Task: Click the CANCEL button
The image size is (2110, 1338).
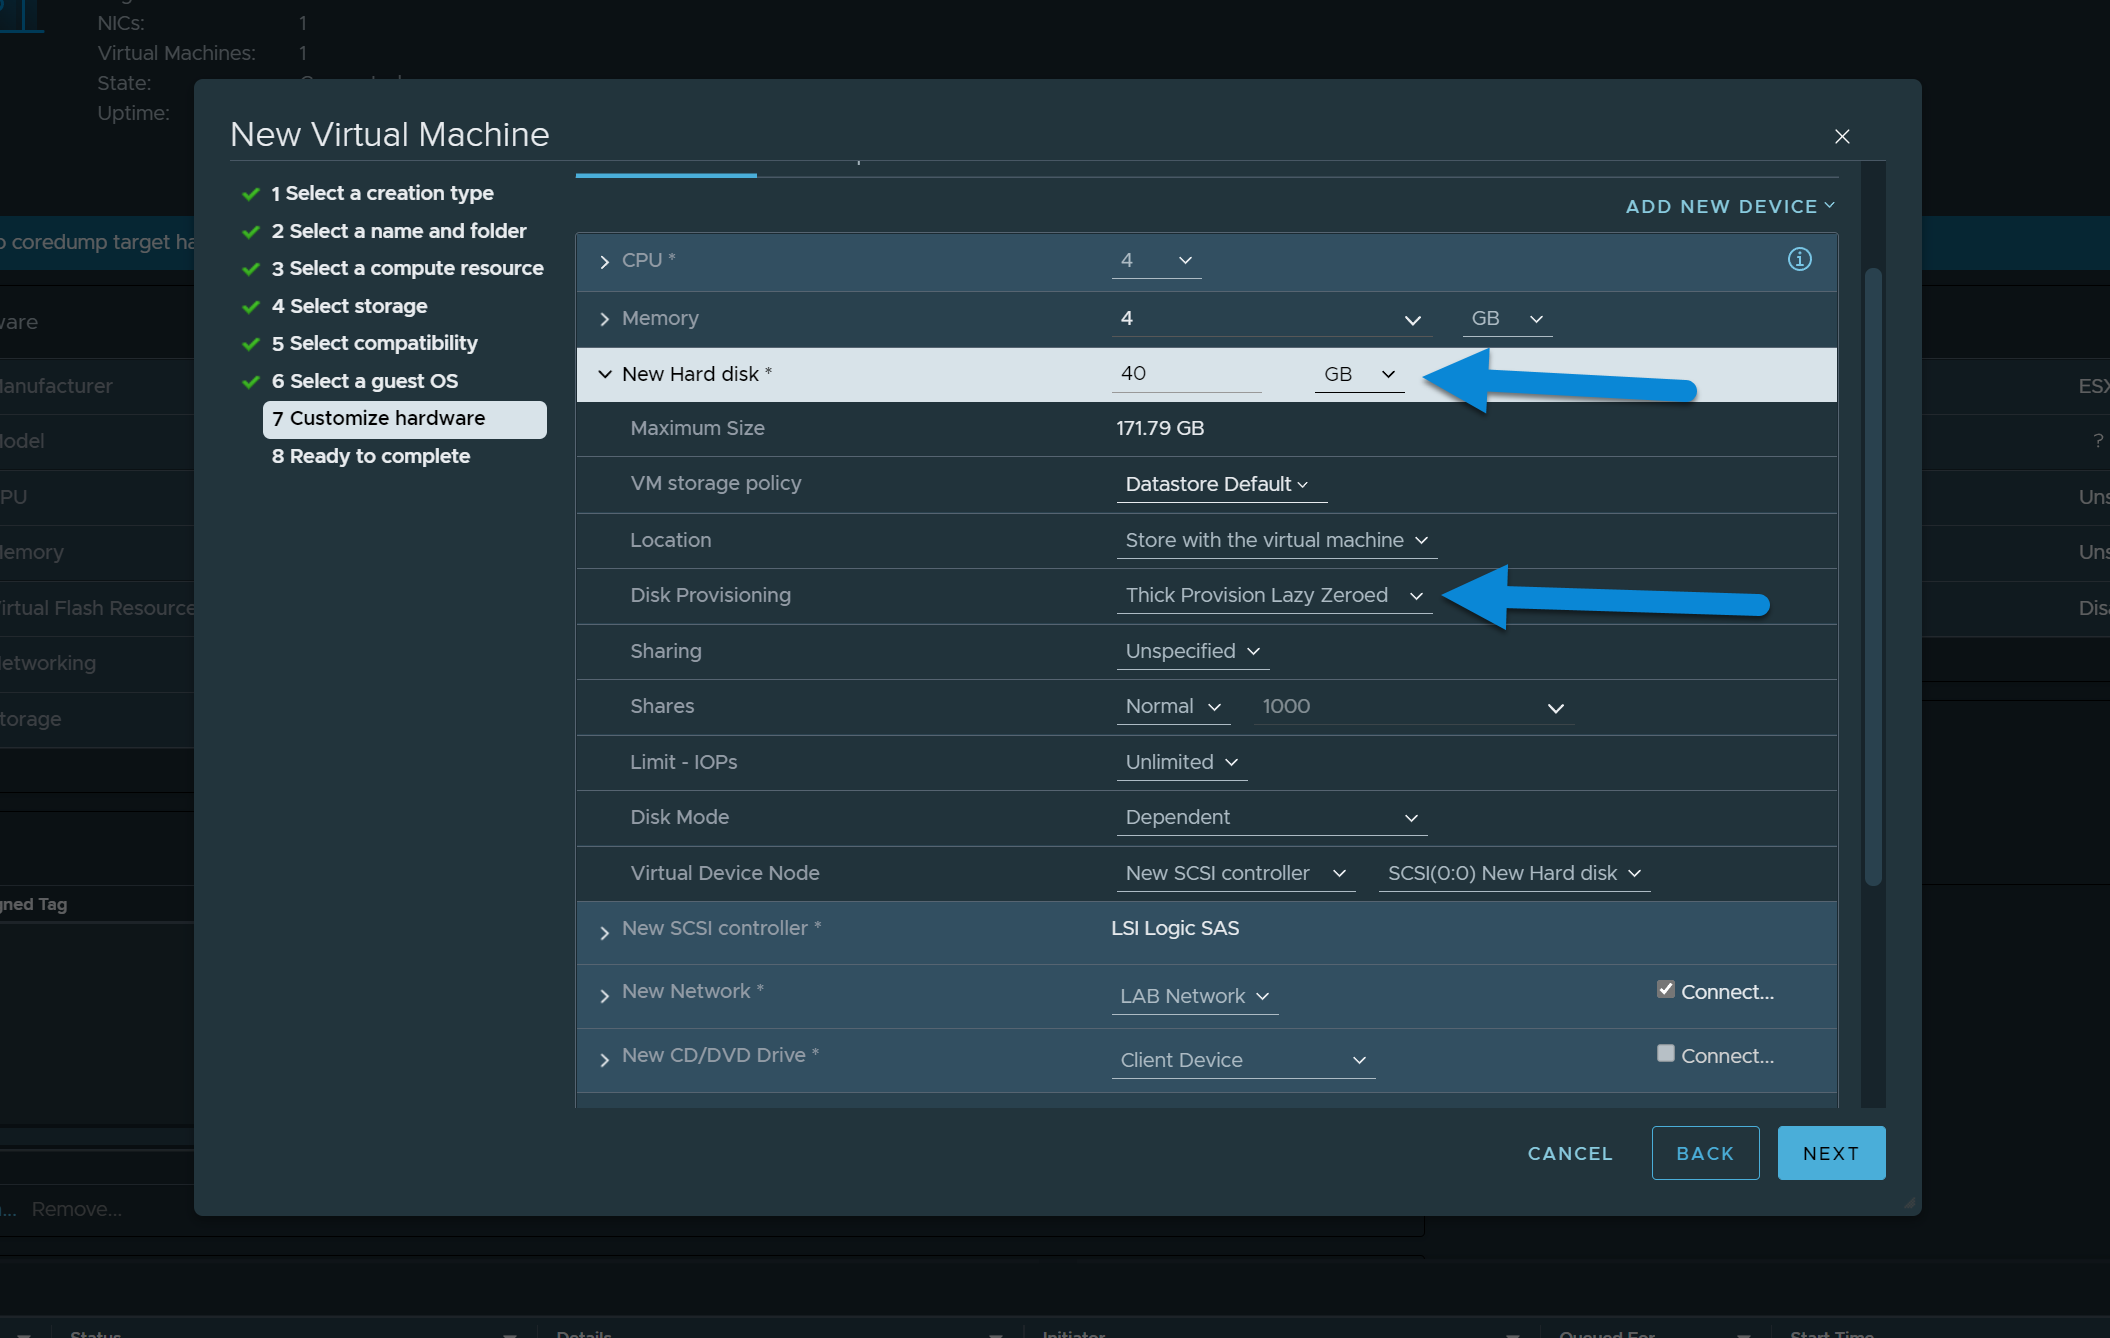Action: coord(1570,1154)
